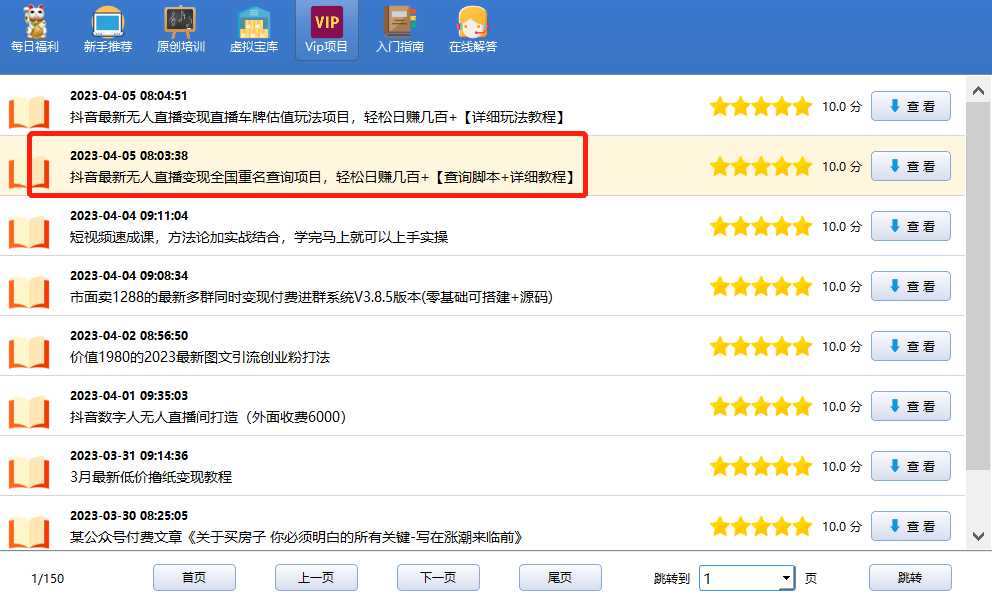Open title 短视频速成课，方法论加实战结合

coord(259,237)
